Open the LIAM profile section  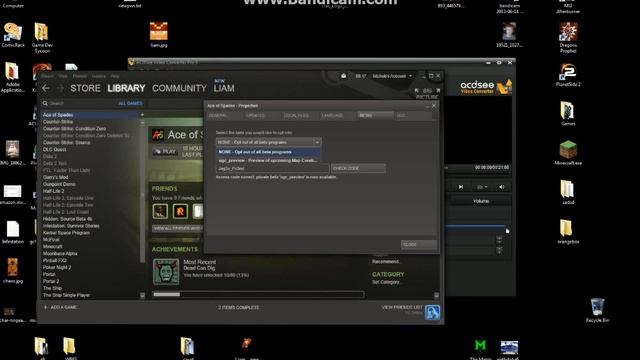point(224,88)
